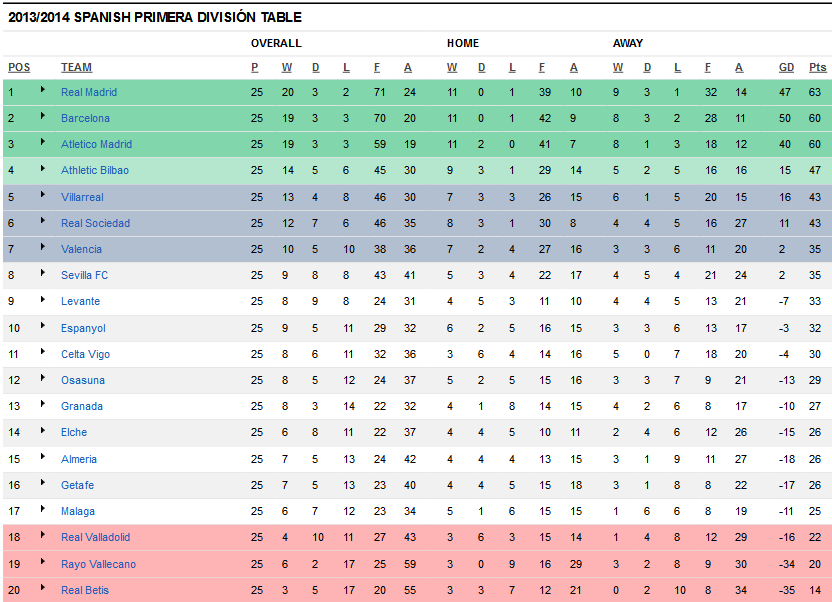The height and width of the screenshot is (602, 832).
Task: Expand the Villarreal row arrow
Action: pos(42,195)
